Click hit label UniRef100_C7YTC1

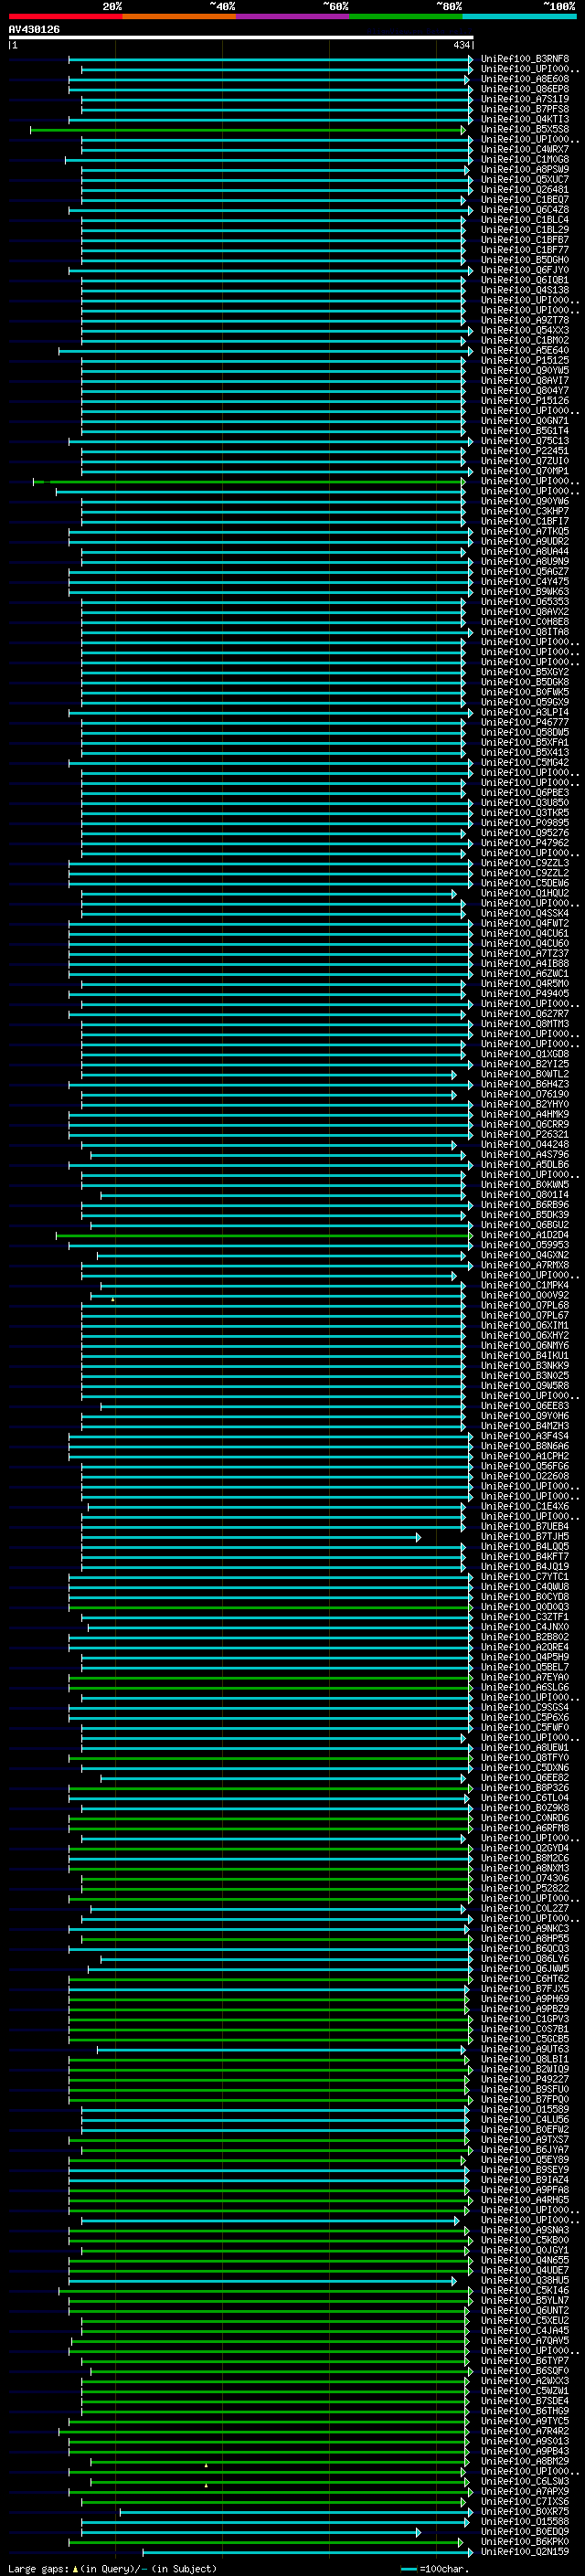(x=525, y=1577)
